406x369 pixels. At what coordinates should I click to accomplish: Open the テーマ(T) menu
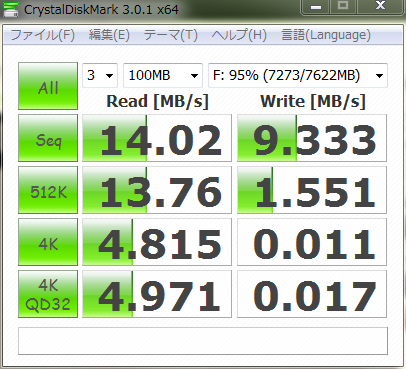point(170,35)
